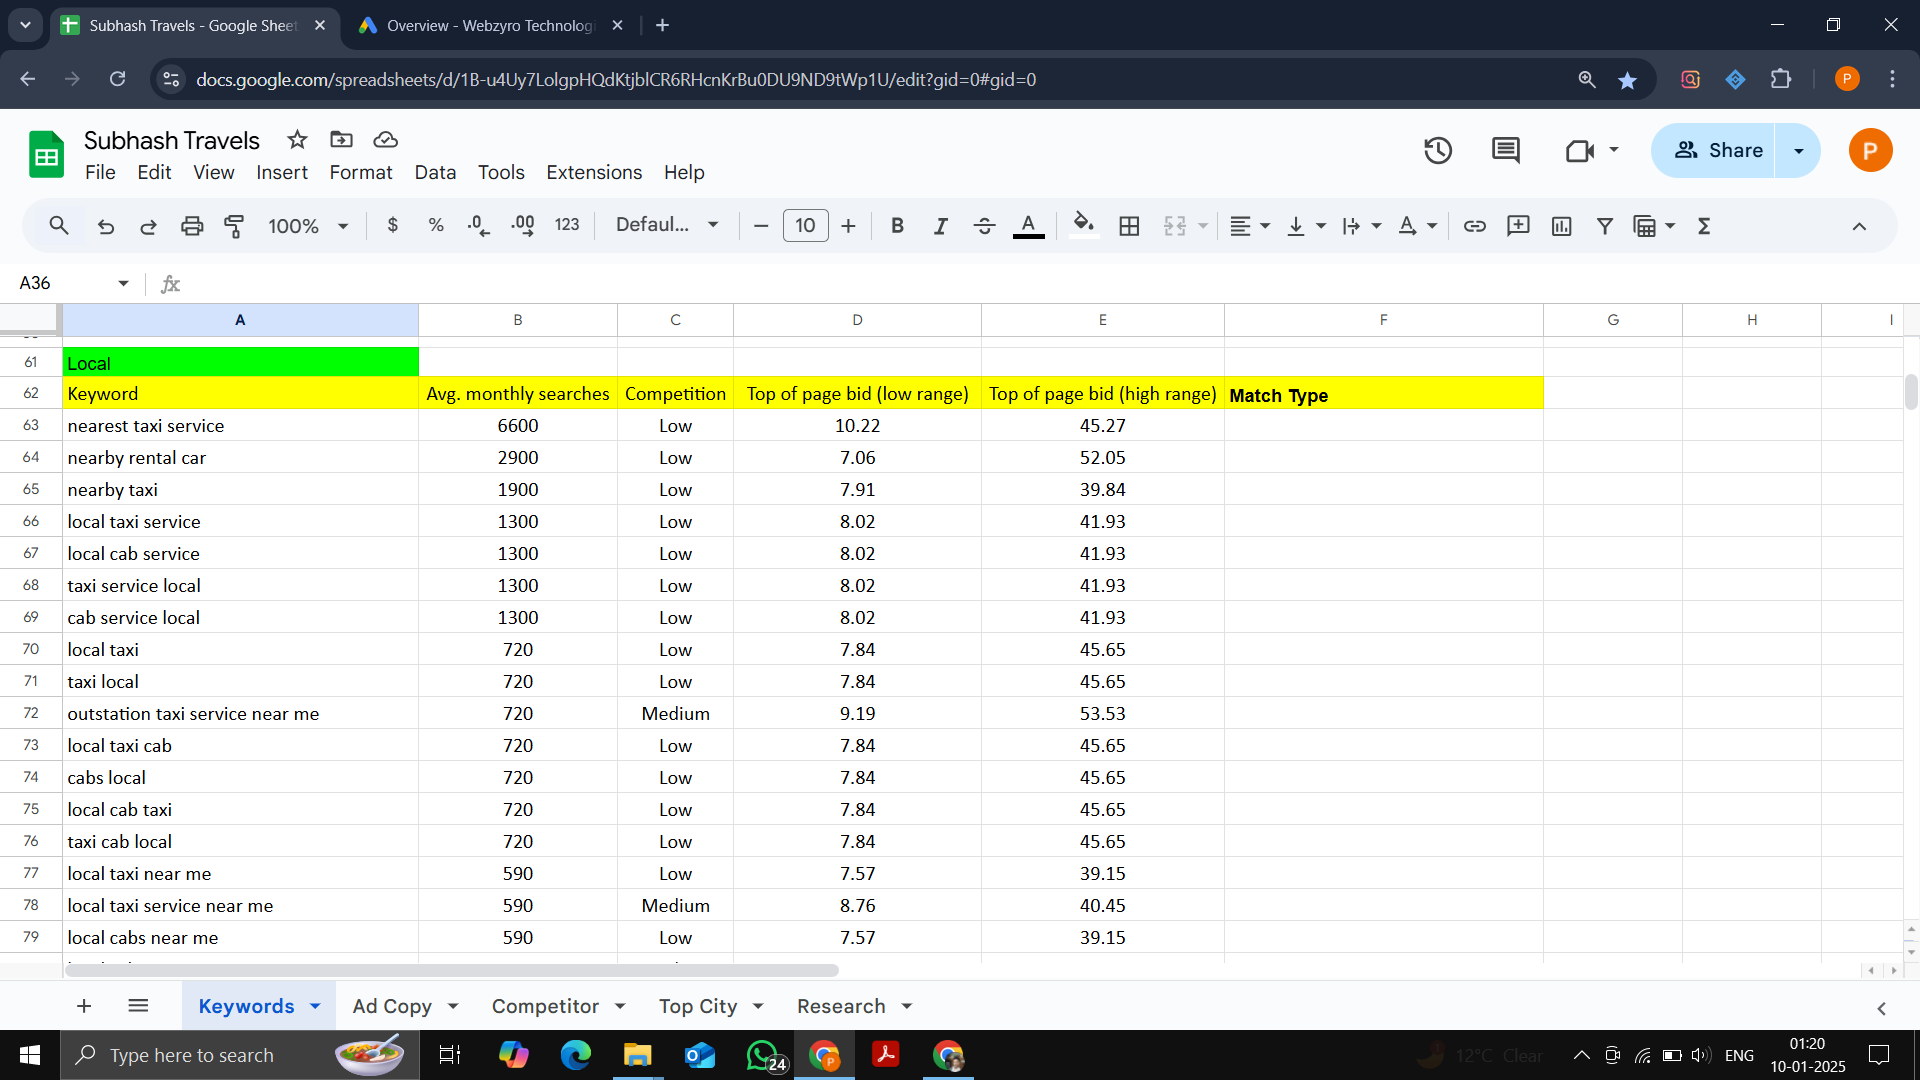Viewport: 1920px width, 1080px height.
Task: Collapse the toolbar with chevron up
Action: click(1859, 226)
